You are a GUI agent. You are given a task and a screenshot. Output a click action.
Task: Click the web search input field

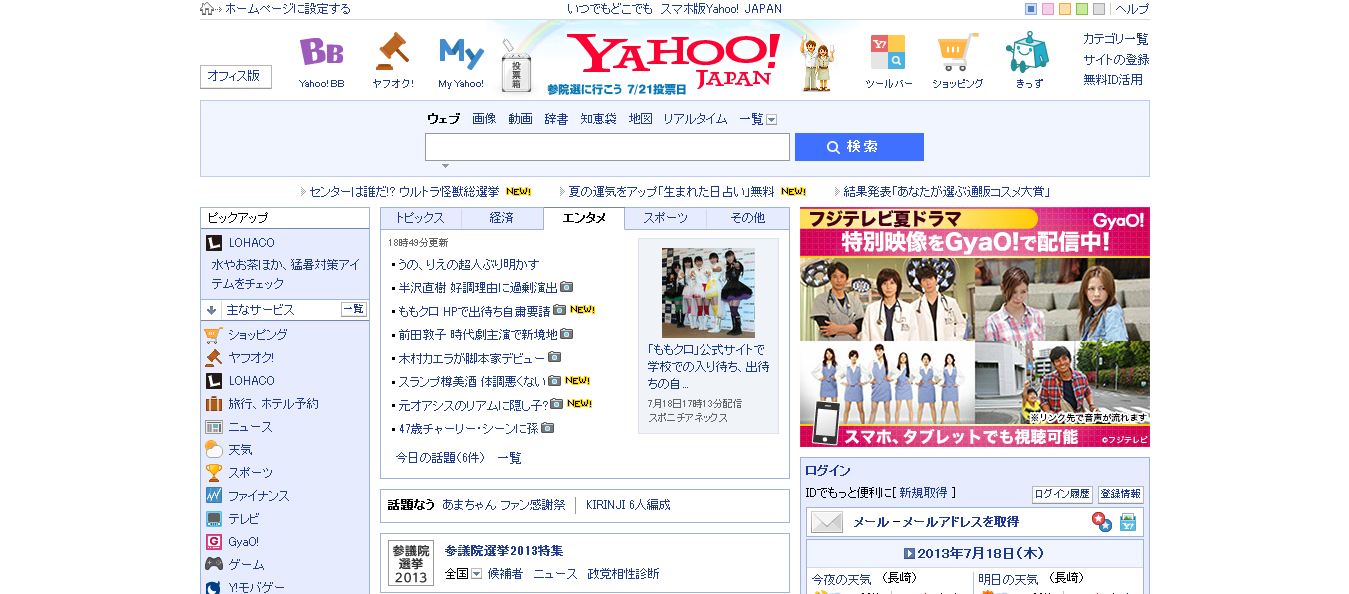click(x=607, y=147)
